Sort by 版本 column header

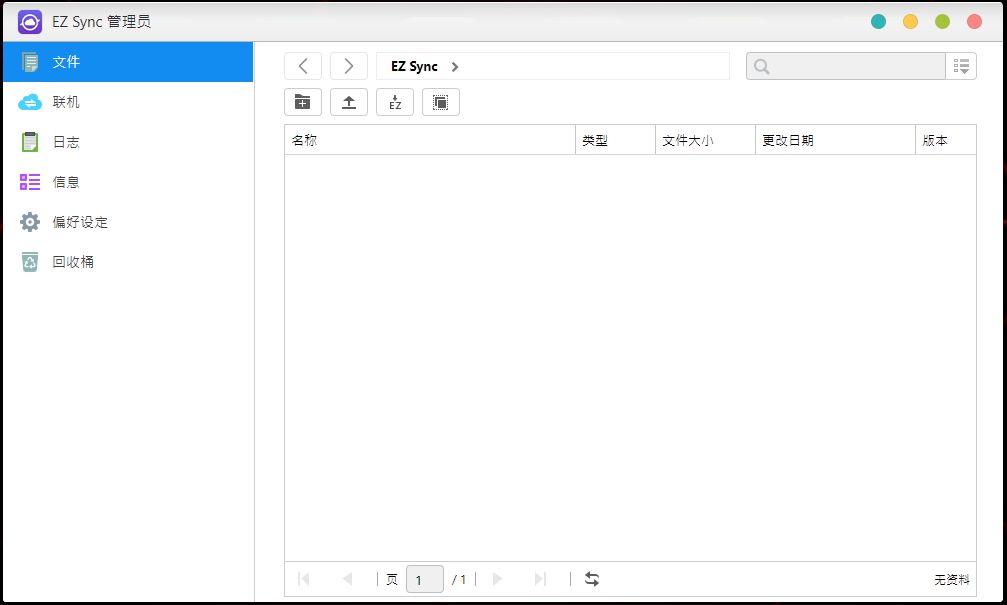coord(946,140)
